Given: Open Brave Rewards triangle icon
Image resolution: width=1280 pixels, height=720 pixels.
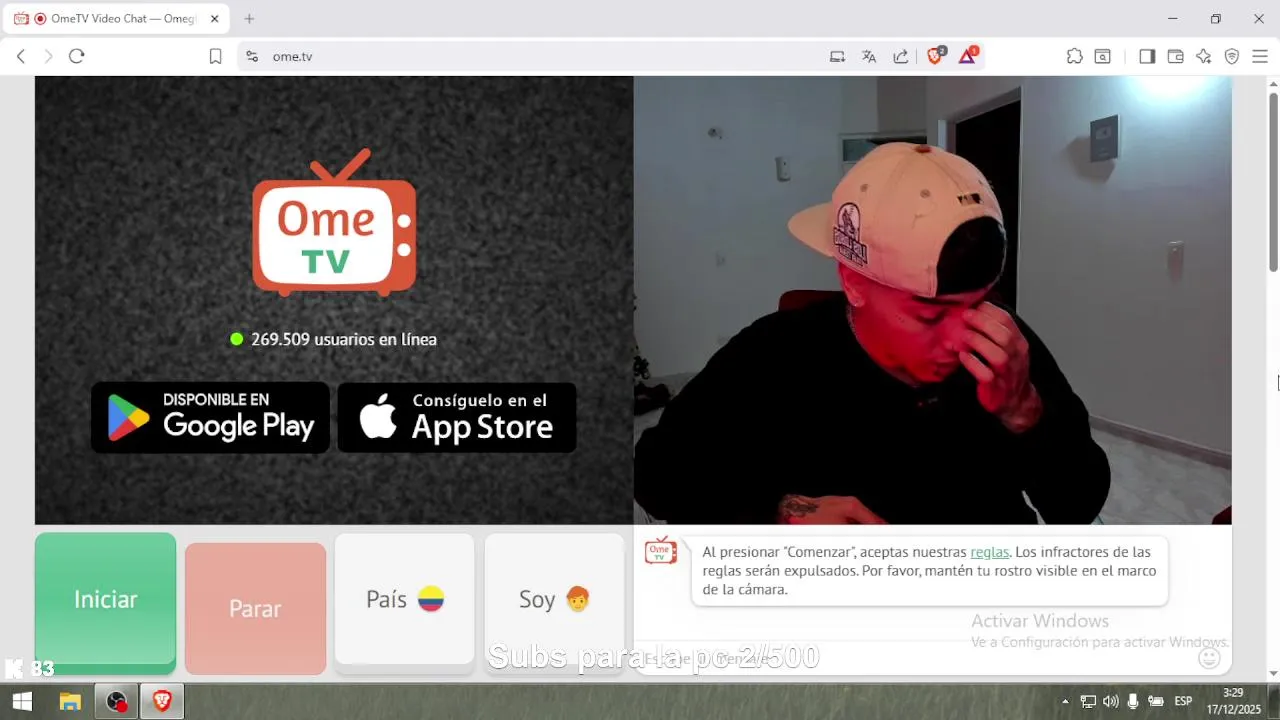Looking at the screenshot, I should coord(968,56).
